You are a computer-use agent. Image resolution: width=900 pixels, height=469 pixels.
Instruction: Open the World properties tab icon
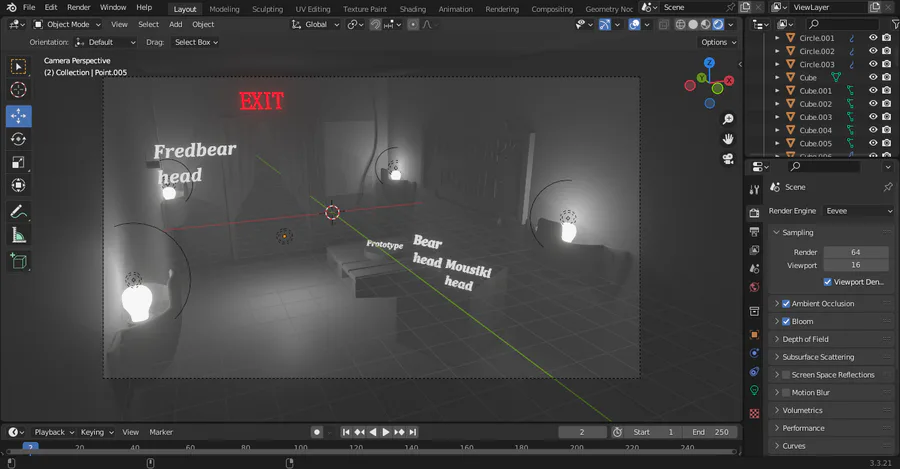click(x=754, y=286)
